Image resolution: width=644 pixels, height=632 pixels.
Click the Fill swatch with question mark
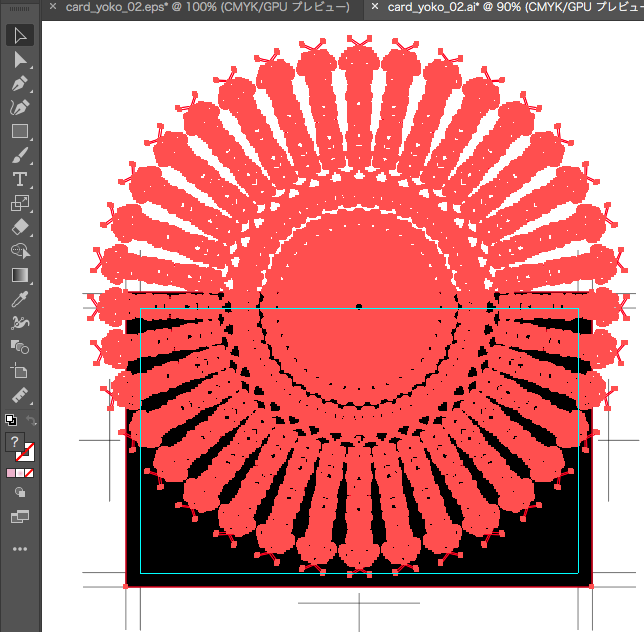click(x=15, y=441)
